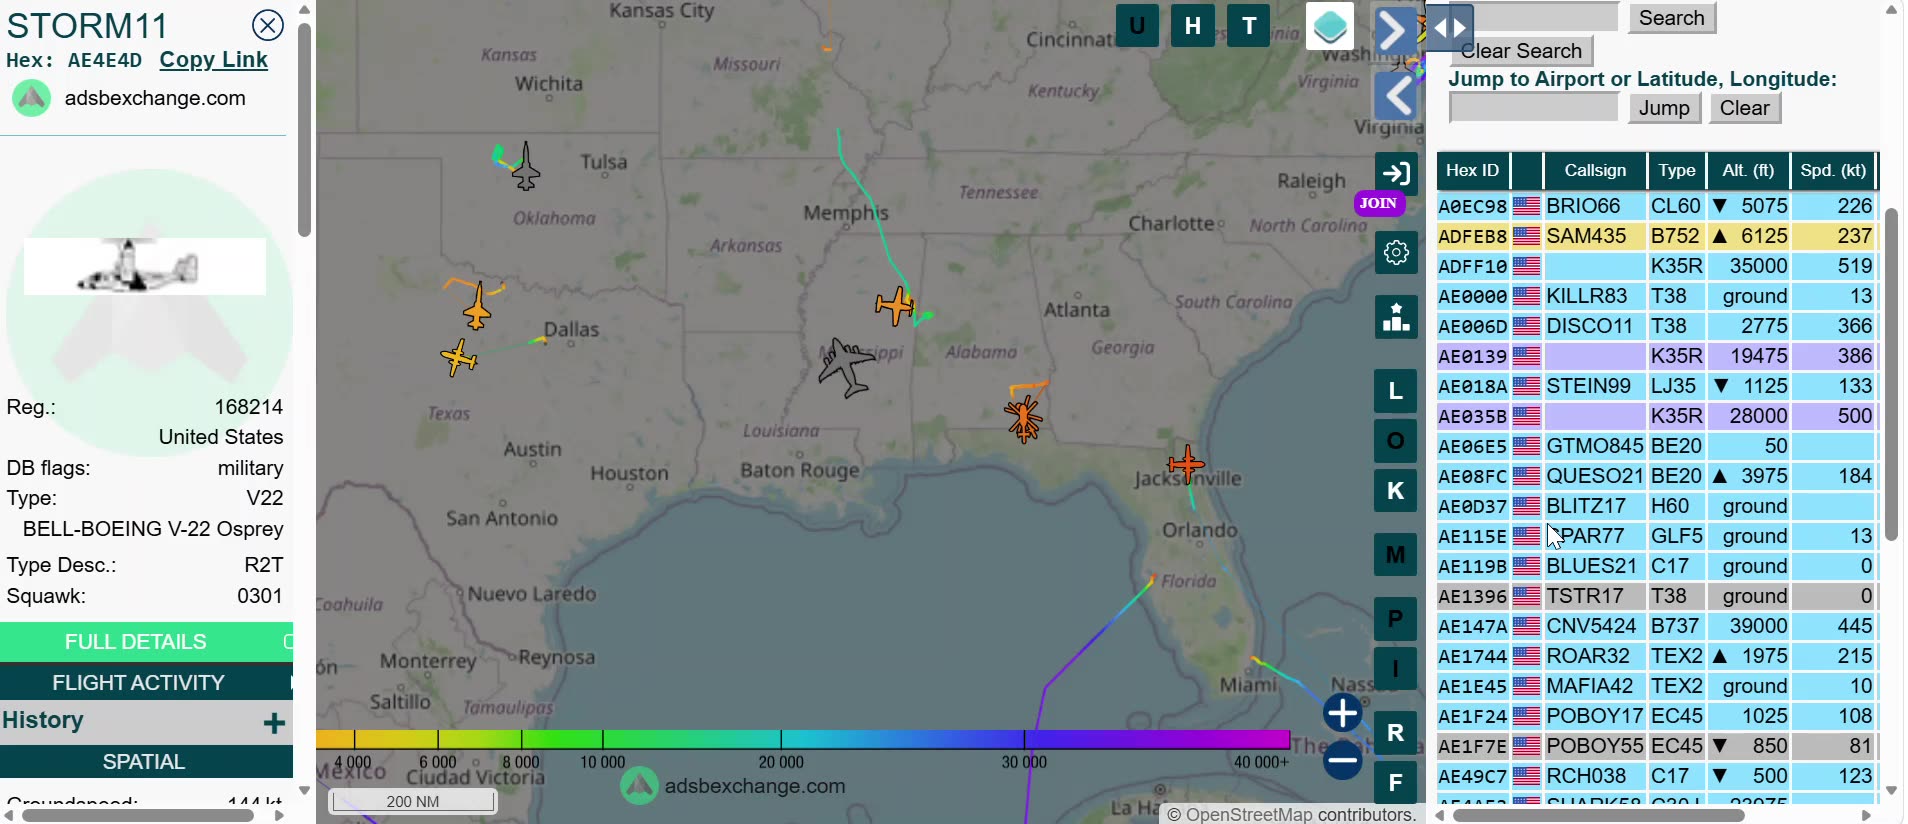Click the aircraft table horizontal scrollbar
The height and width of the screenshot is (824, 1908).
[x=1598, y=815]
